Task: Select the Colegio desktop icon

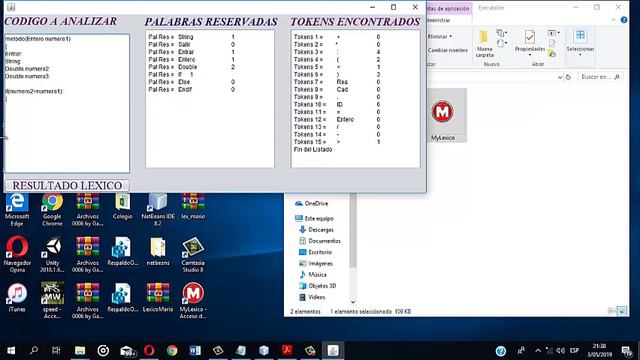Action: [122, 207]
